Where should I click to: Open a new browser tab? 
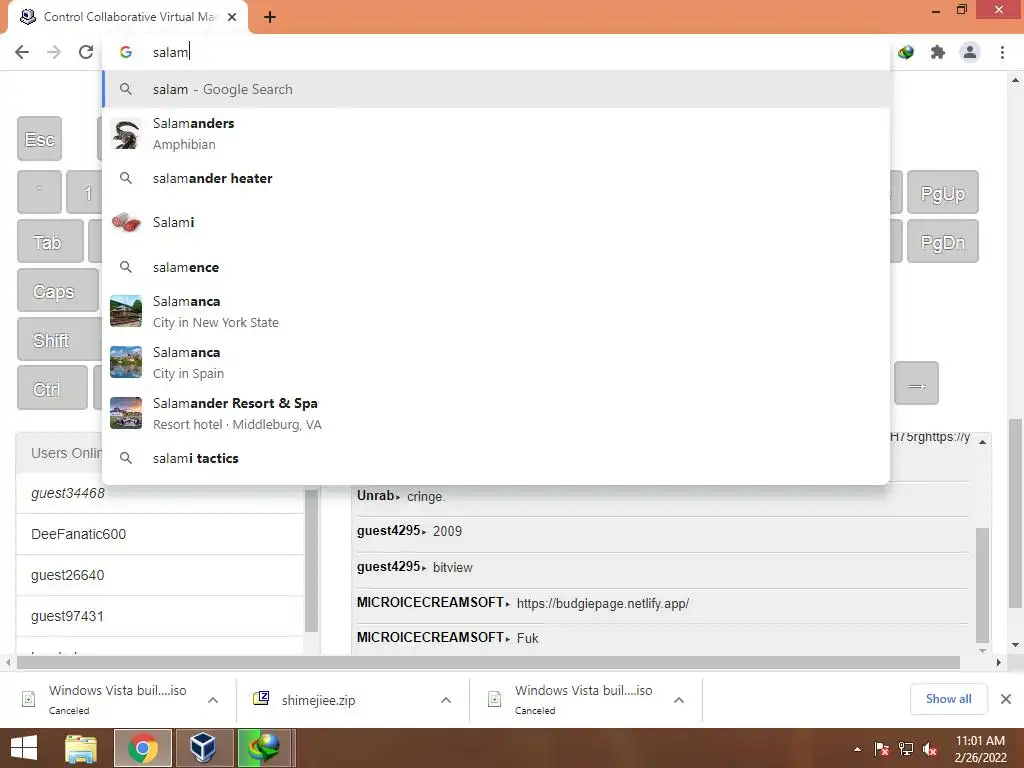point(270,18)
